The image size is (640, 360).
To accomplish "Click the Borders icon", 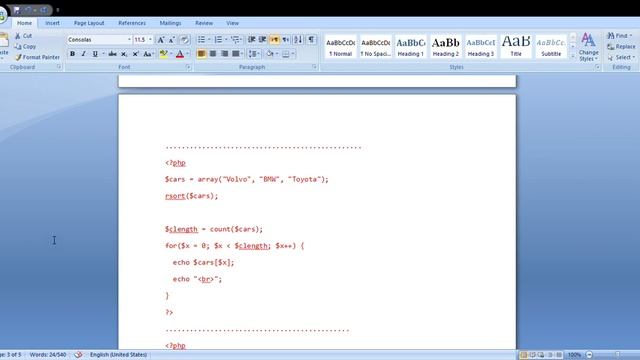I will 286,53.
